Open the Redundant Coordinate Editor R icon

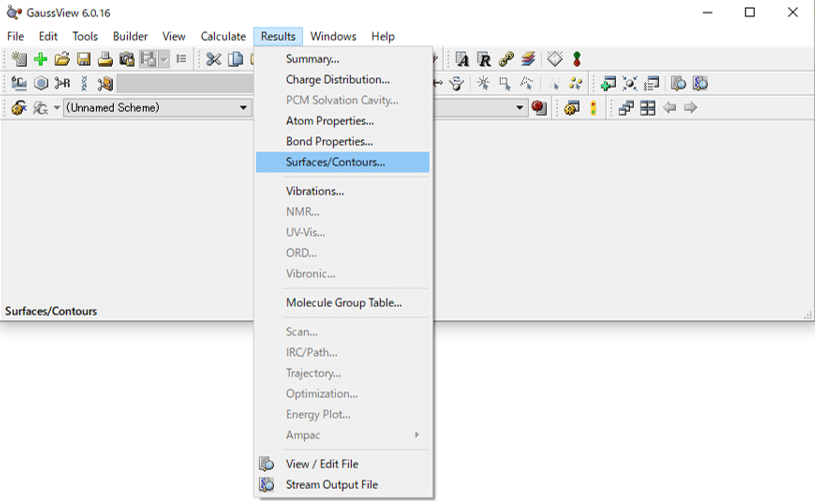point(484,59)
